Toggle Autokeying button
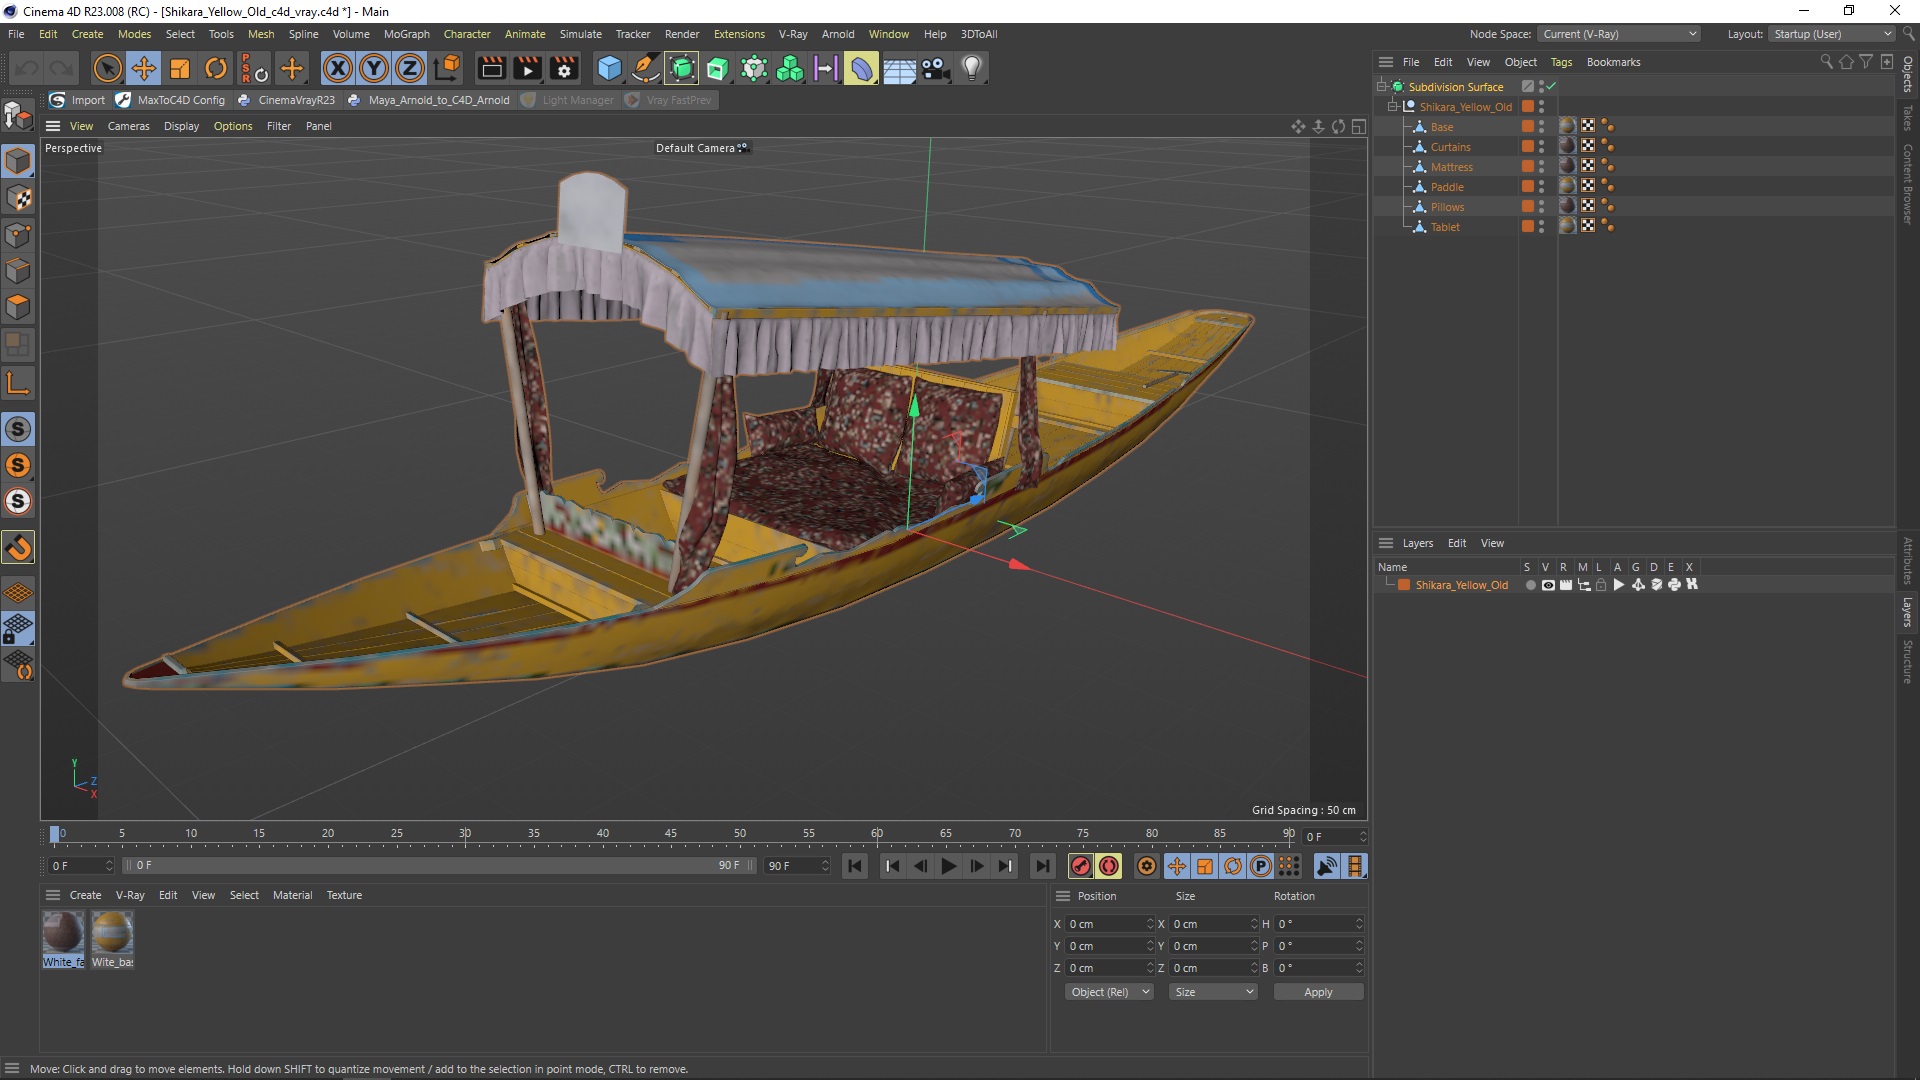 pos(1109,866)
